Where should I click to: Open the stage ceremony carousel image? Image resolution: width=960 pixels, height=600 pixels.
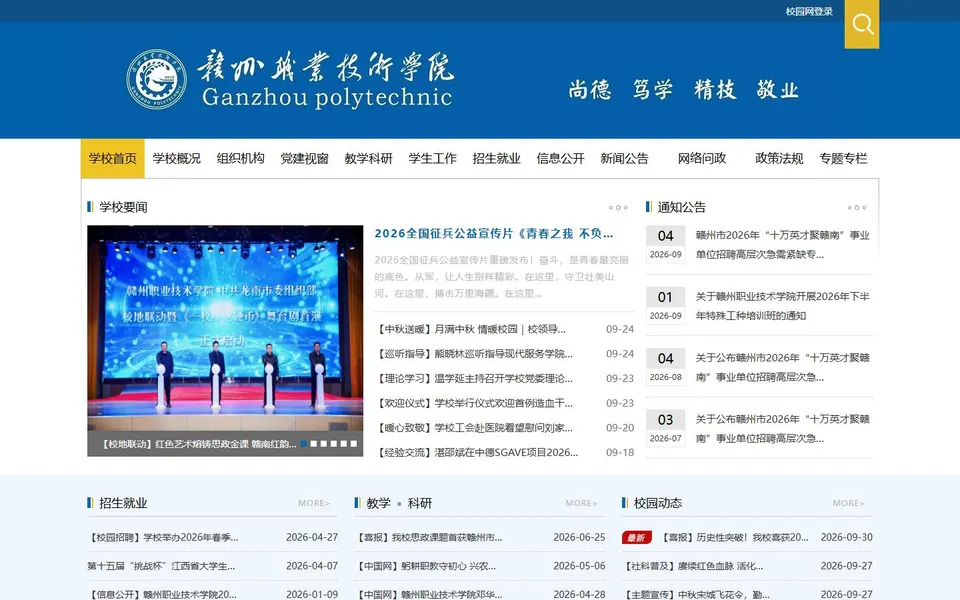click(x=225, y=328)
